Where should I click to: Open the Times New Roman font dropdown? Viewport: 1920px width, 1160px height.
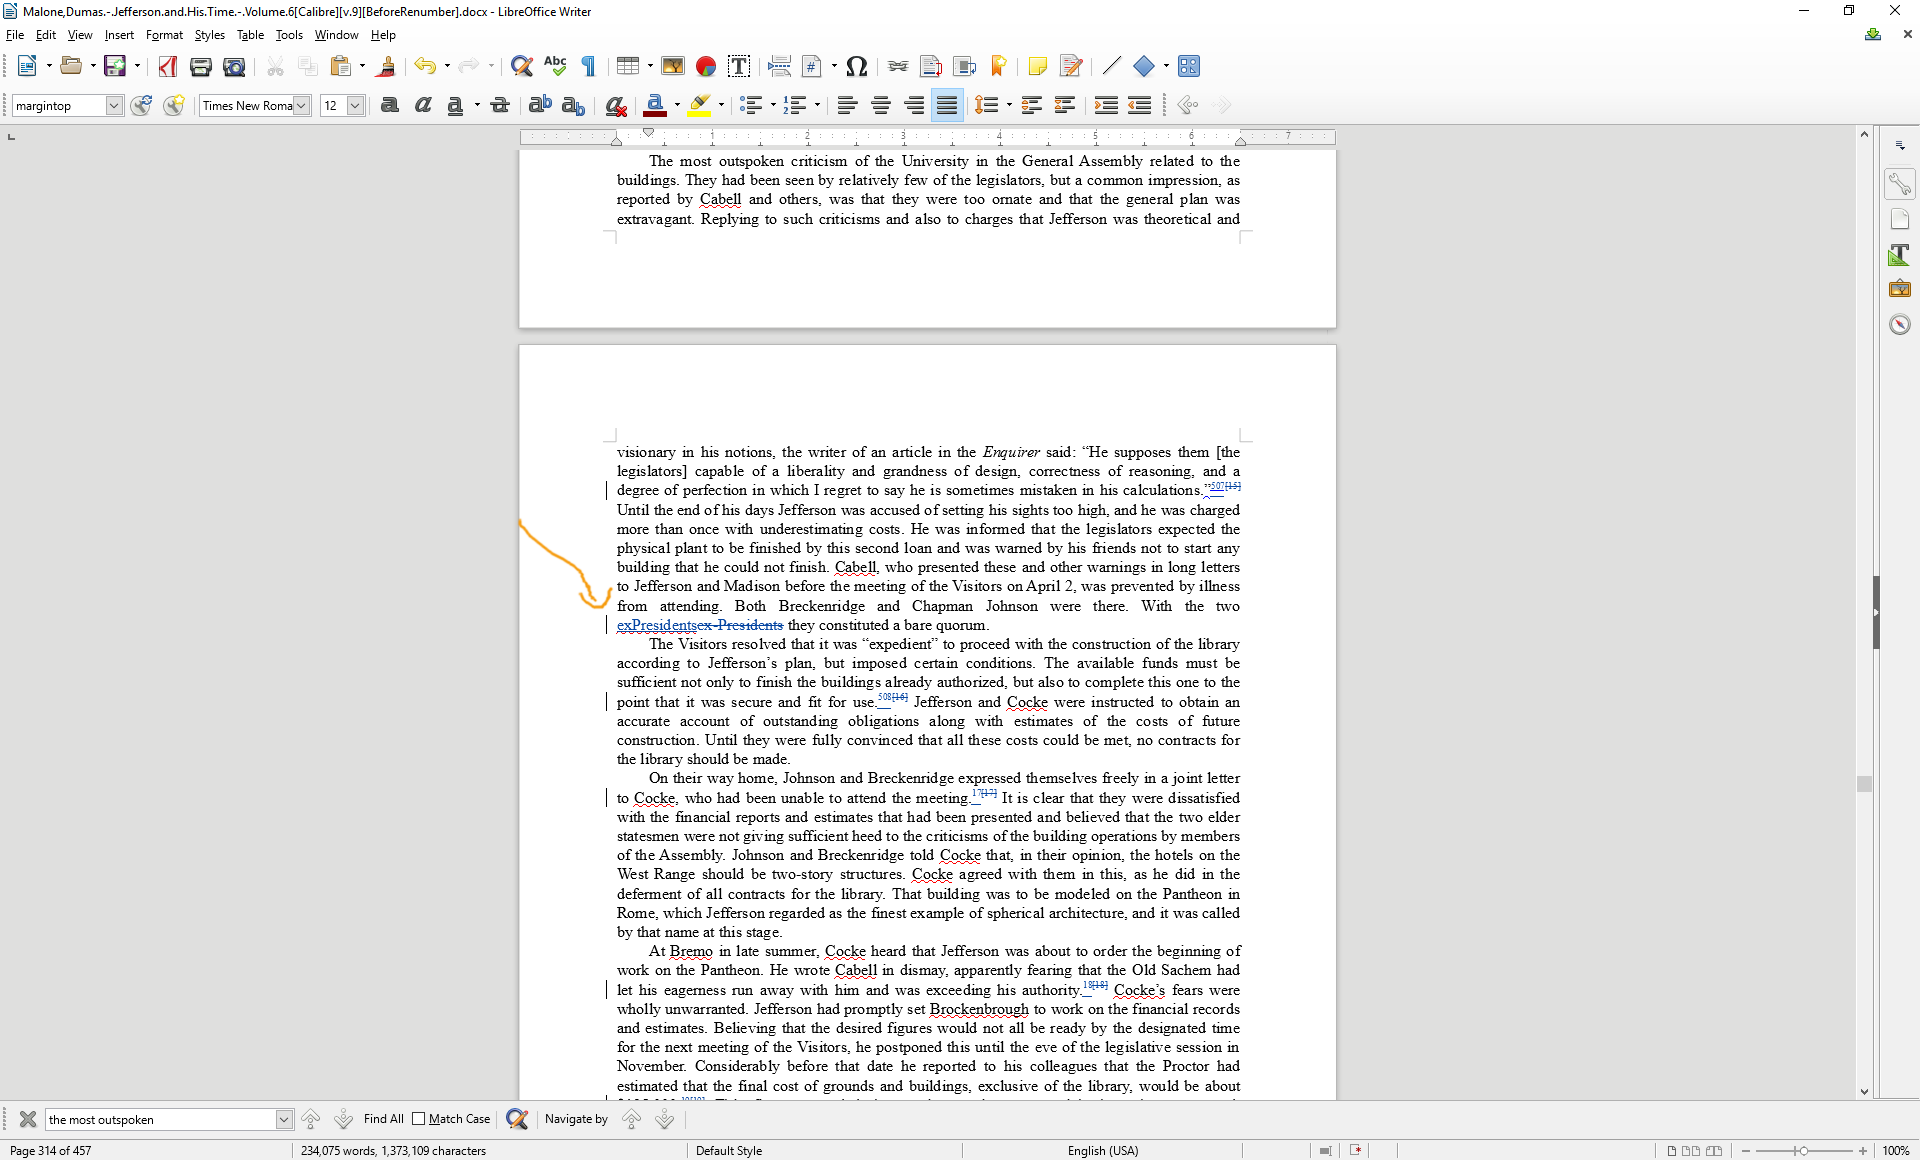301,105
